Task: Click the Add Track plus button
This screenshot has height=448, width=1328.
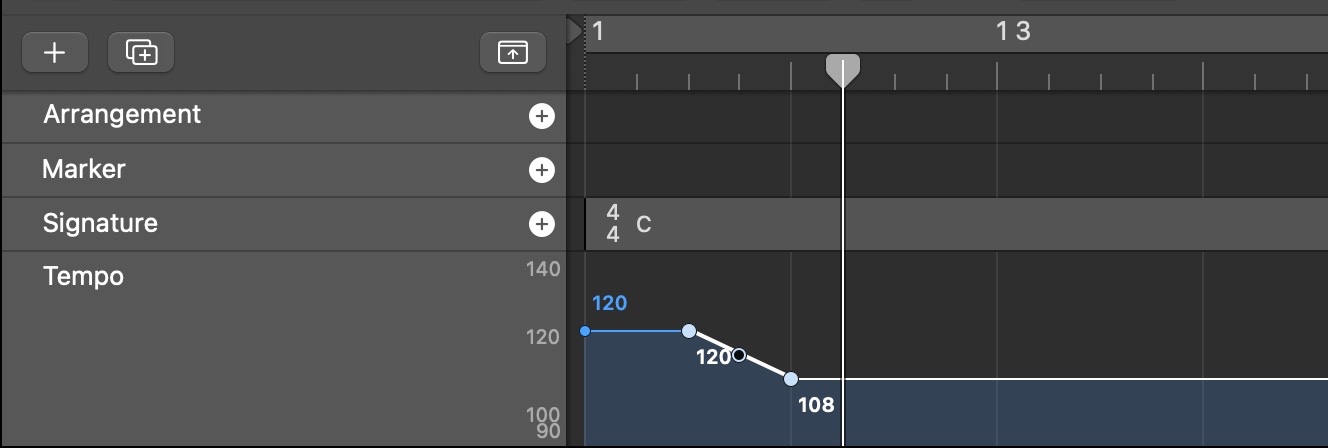Action: coord(54,53)
